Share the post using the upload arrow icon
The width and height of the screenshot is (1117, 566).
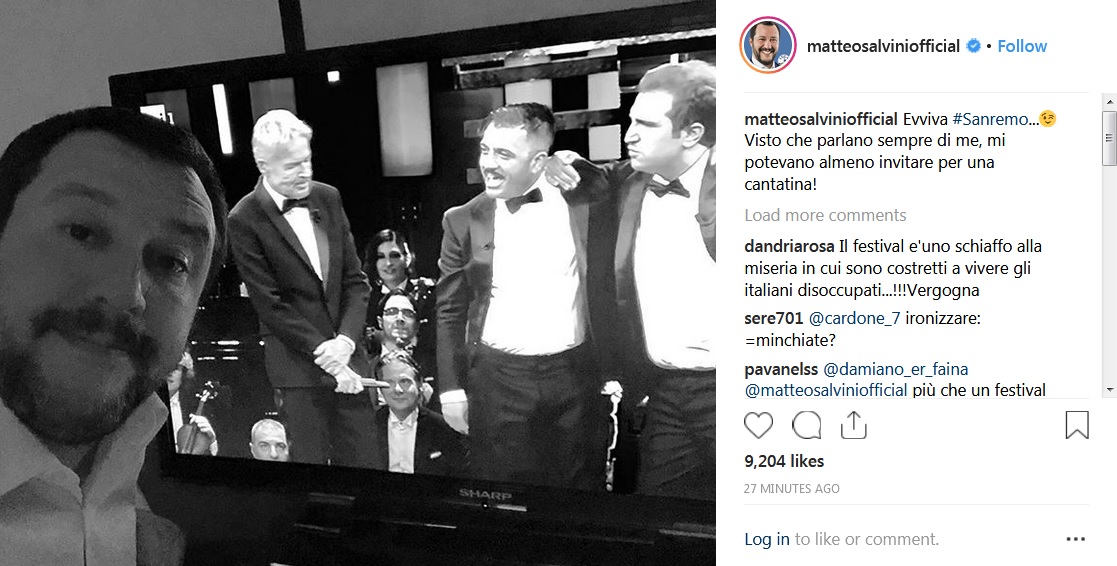coord(853,425)
